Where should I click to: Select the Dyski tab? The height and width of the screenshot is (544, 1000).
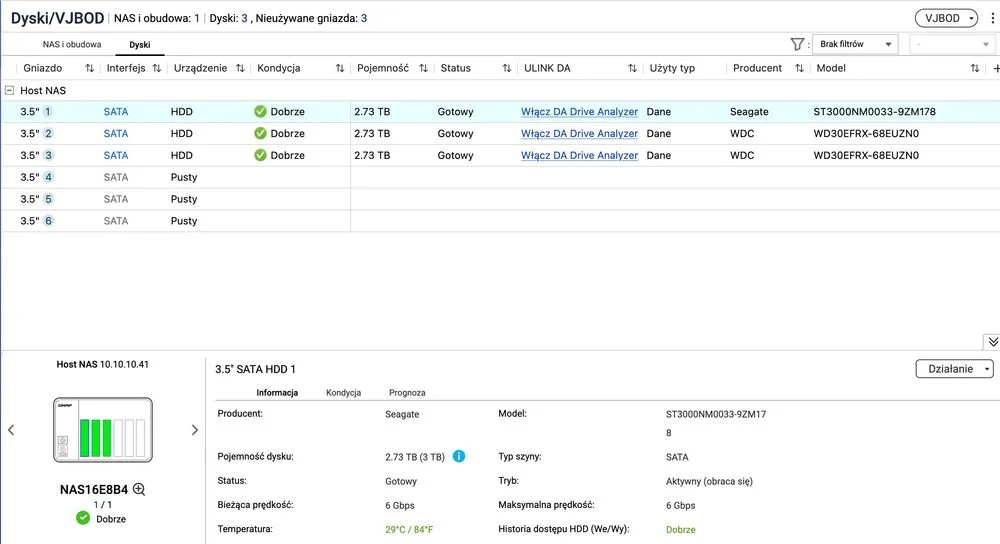[x=140, y=45]
